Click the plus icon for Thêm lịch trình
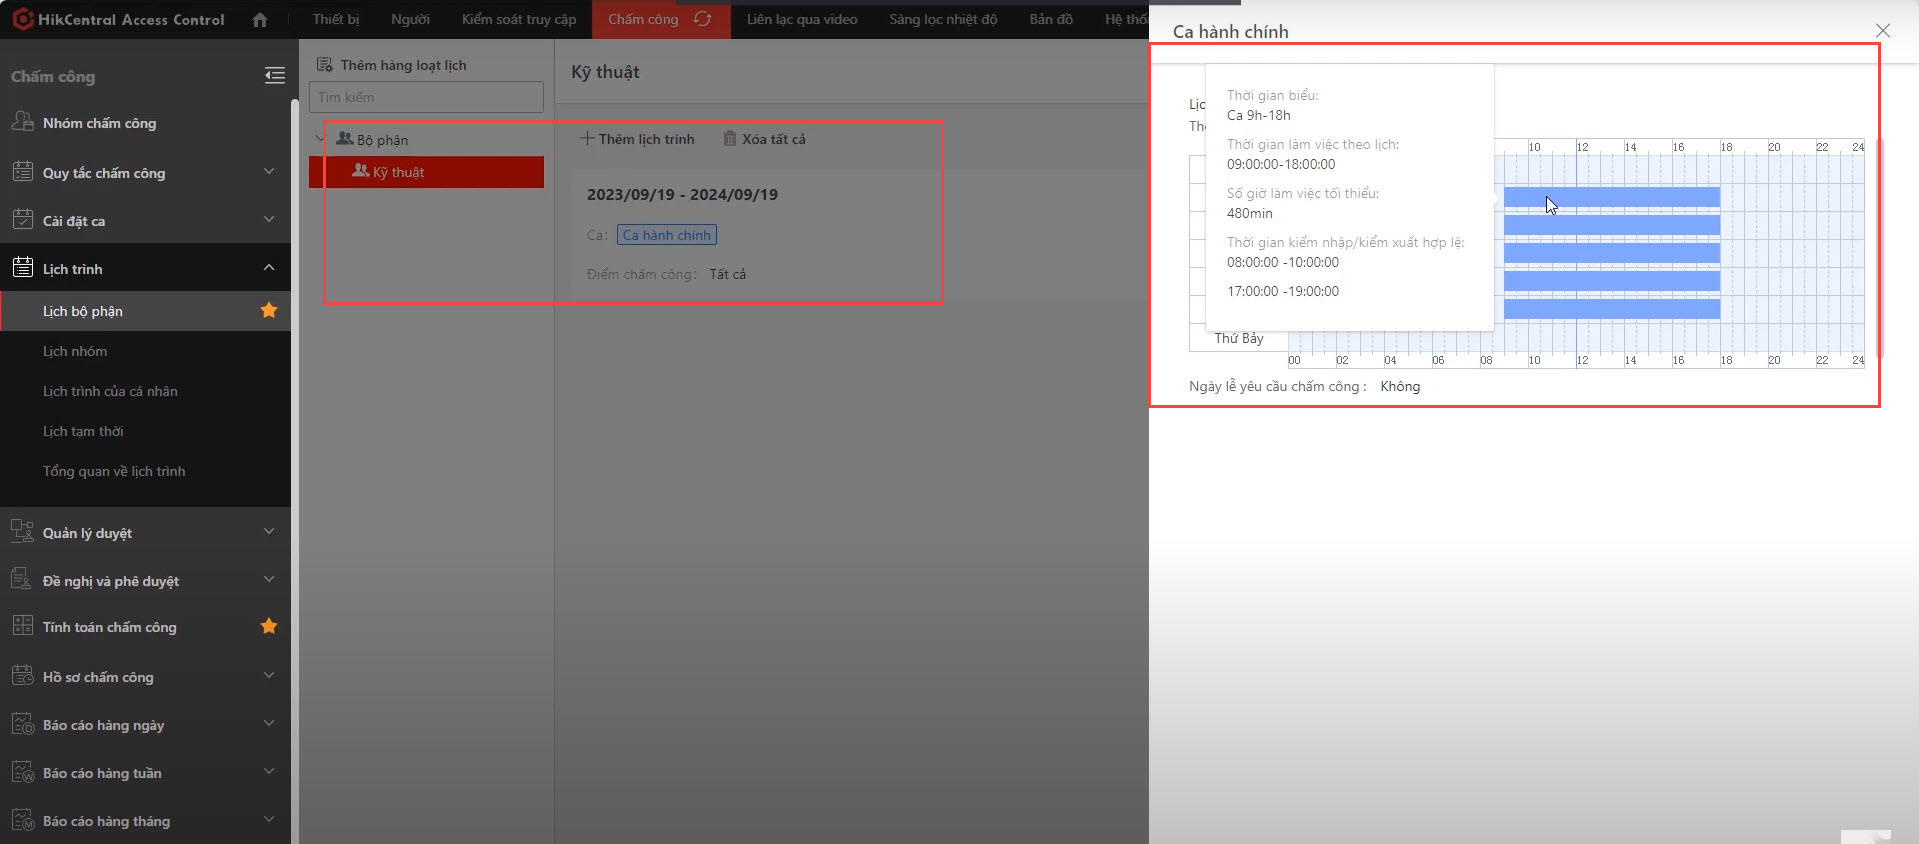 (x=587, y=139)
